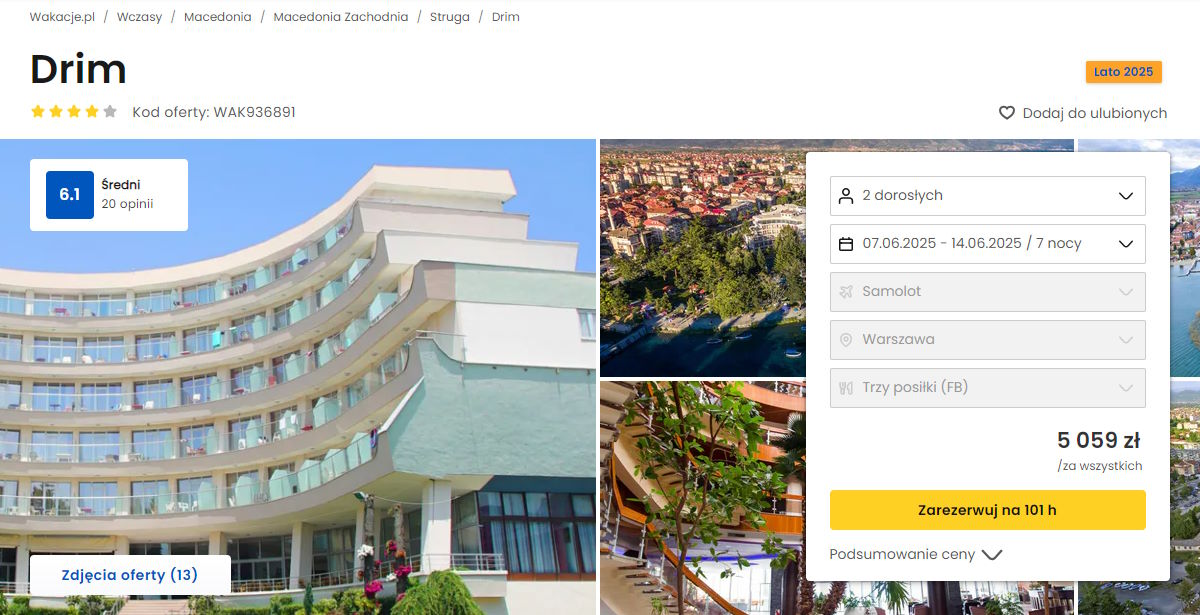Click the location pin icon by Warszawa
Screen dimensions: 1200x615
point(846,340)
